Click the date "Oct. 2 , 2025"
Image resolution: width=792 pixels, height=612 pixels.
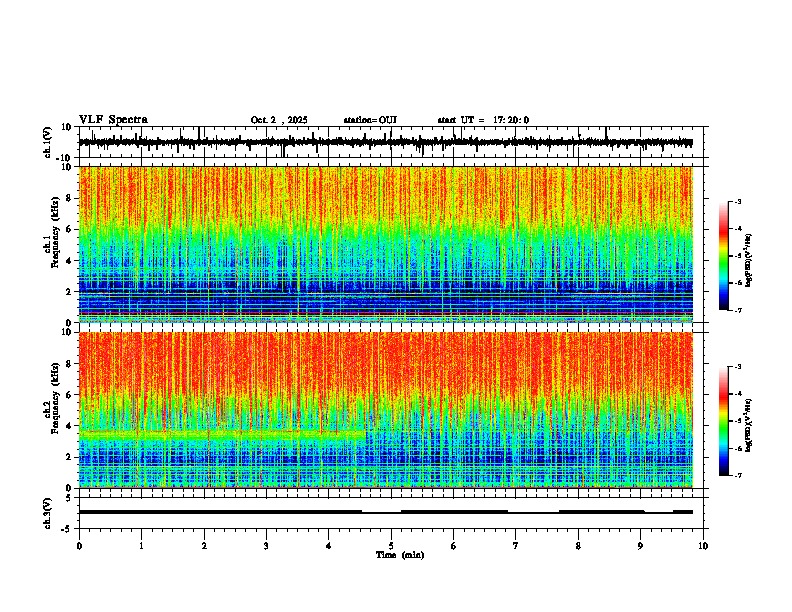point(279,120)
